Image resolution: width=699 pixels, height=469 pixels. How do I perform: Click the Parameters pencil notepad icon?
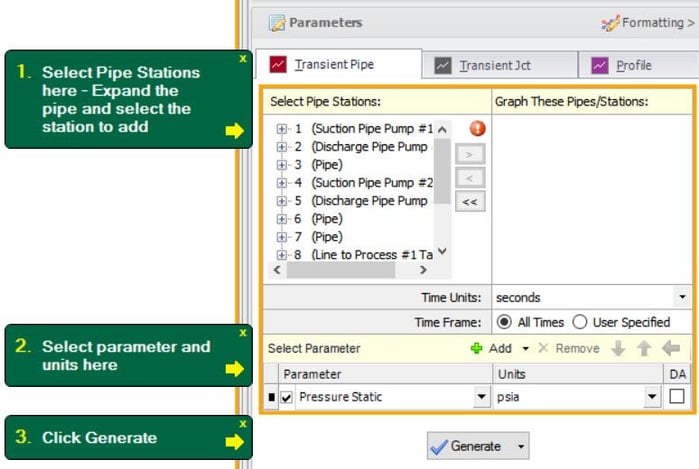[277, 23]
